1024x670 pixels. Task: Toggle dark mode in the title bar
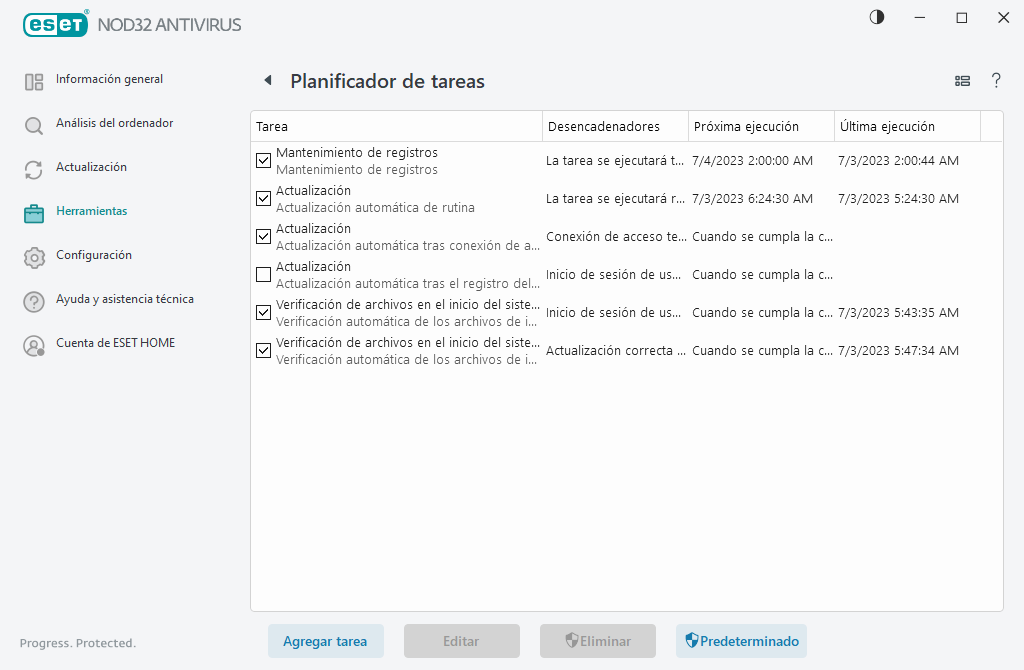point(876,17)
